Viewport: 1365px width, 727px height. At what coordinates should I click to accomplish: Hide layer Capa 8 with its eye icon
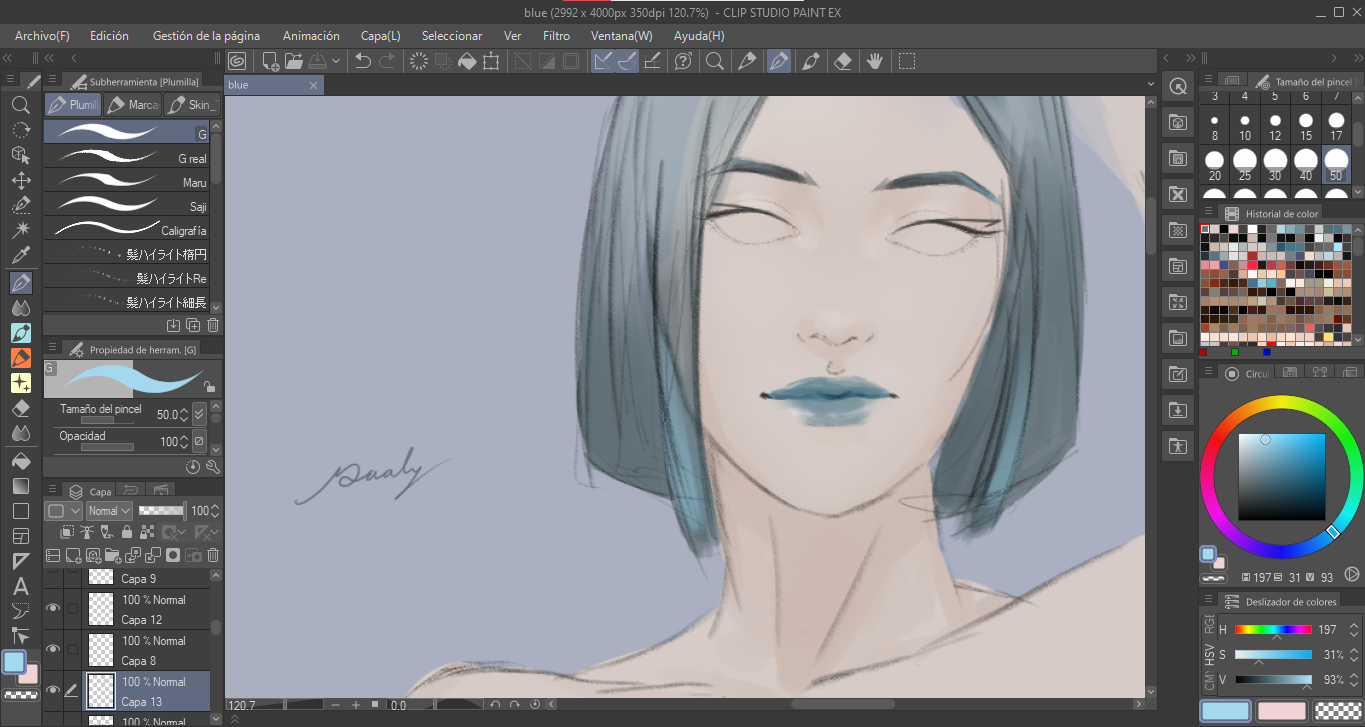(53, 649)
